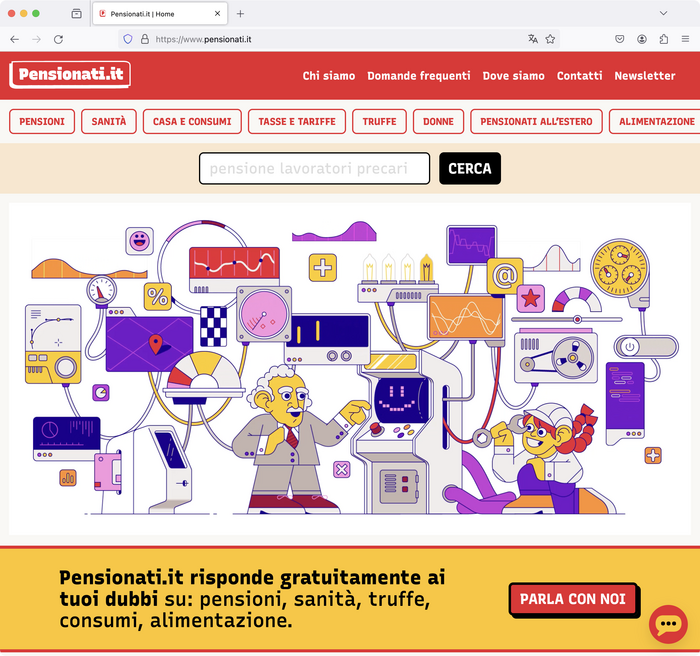The image size is (700, 656).
Task: Click the translate page icon in address bar
Action: coord(533,39)
